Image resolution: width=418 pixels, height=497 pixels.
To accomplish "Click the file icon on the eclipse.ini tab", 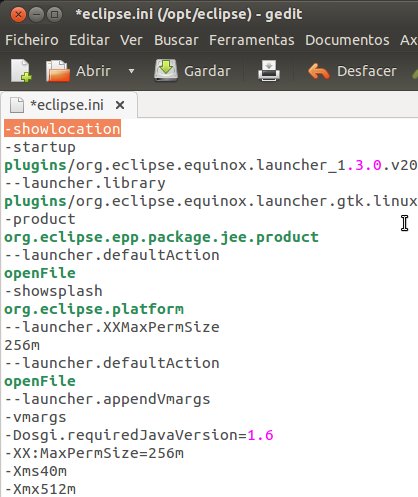I will [17, 105].
